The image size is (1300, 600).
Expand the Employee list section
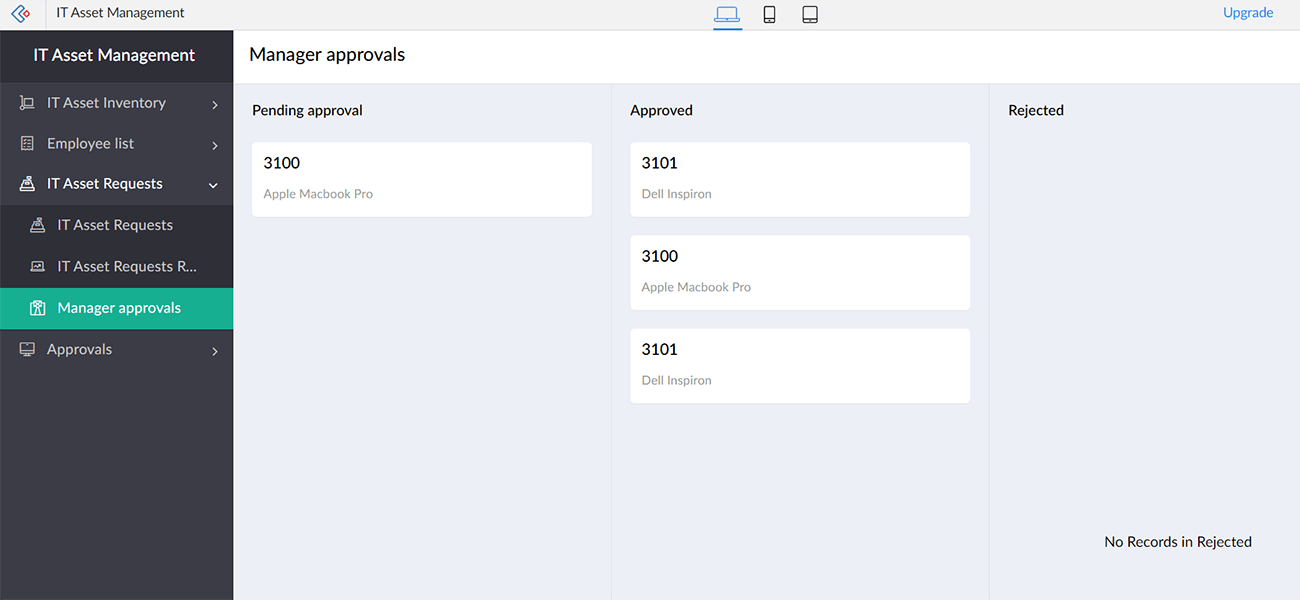click(214, 143)
